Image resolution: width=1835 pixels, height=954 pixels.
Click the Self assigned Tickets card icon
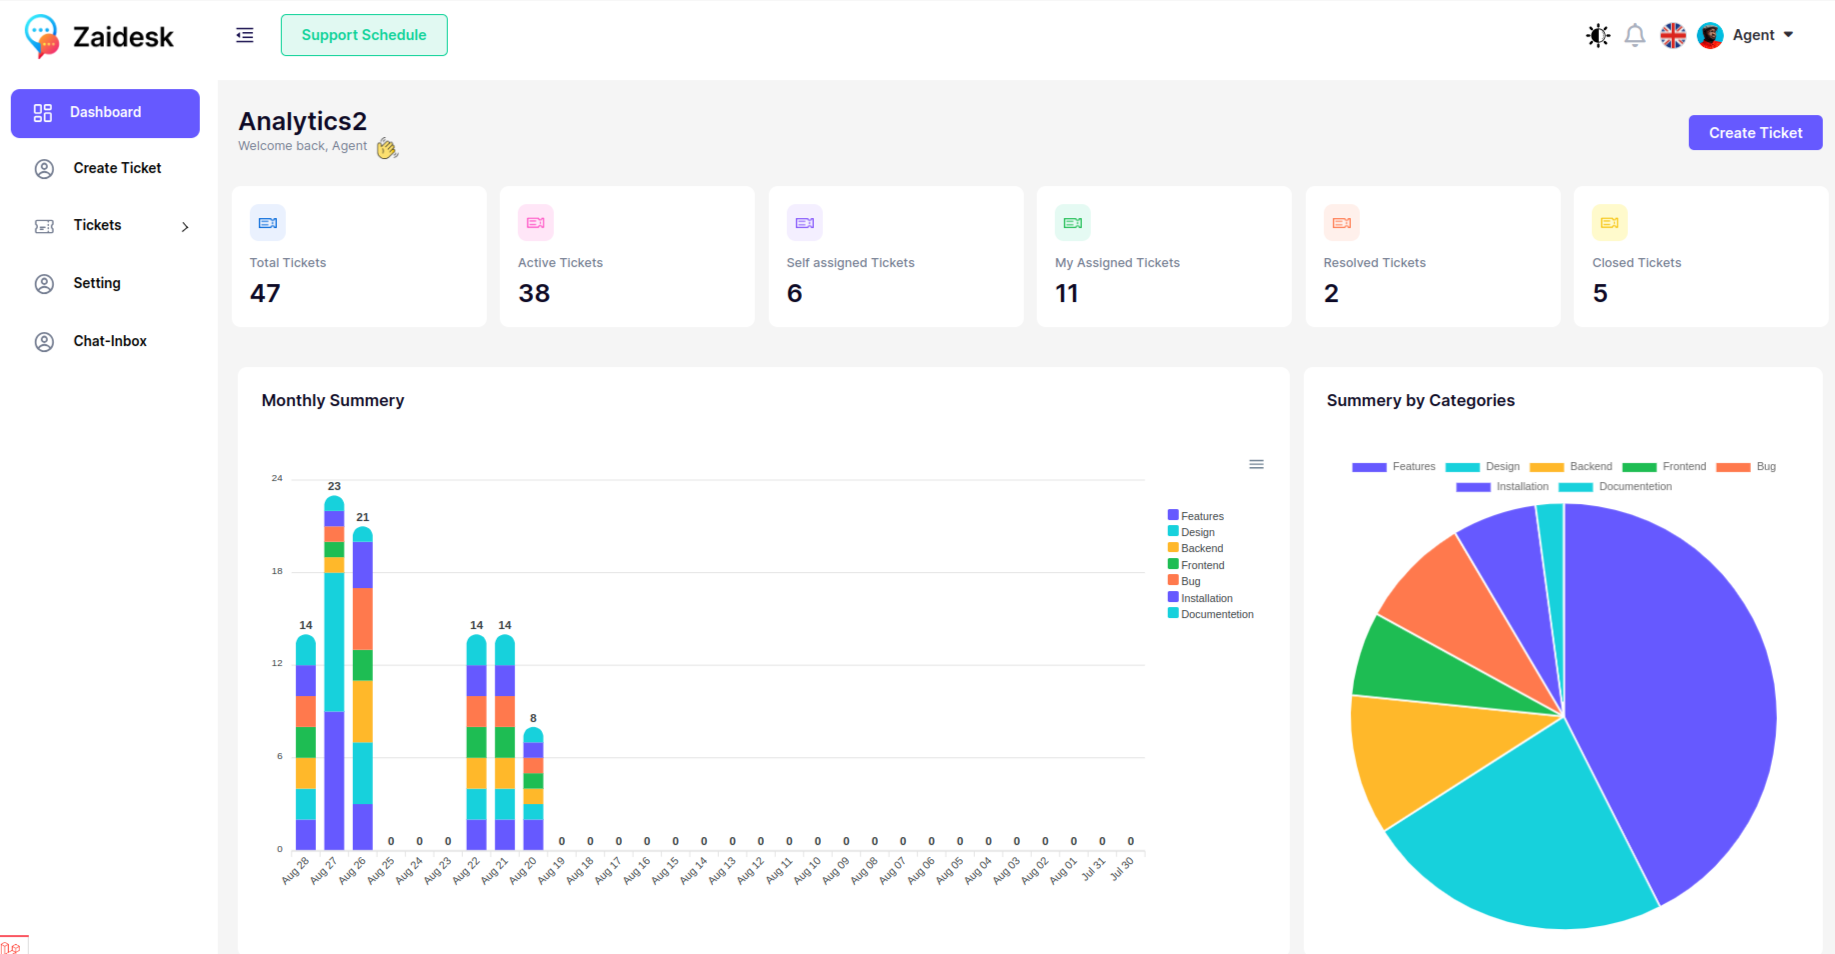805,223
